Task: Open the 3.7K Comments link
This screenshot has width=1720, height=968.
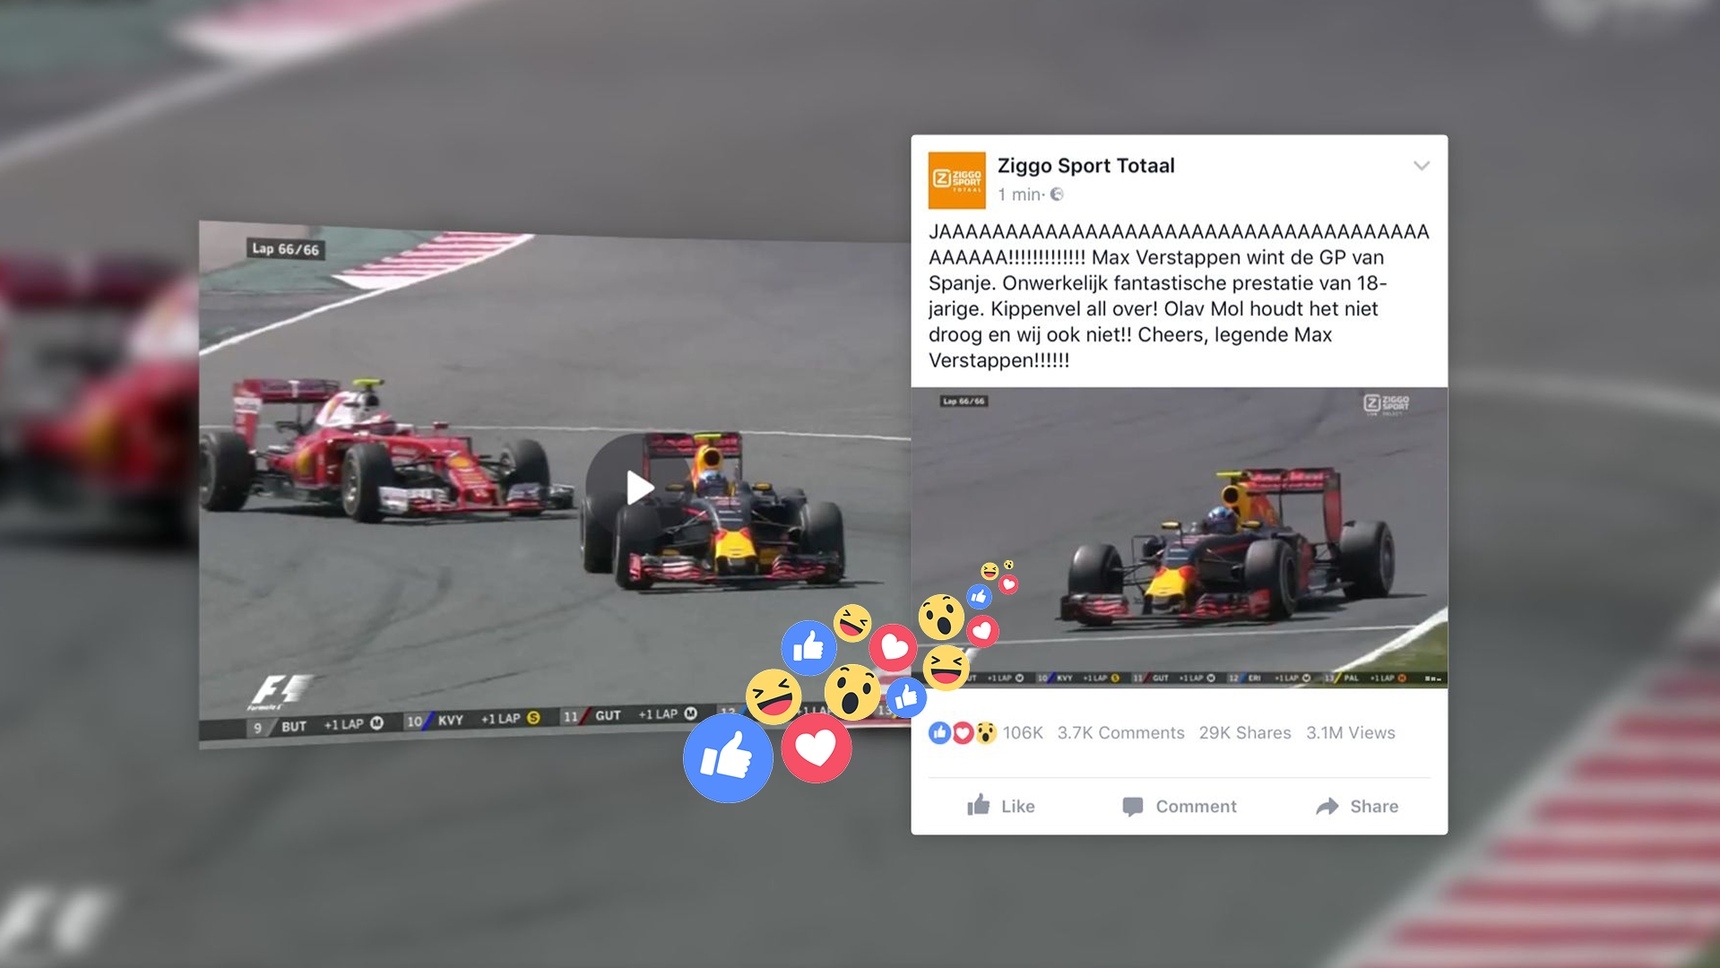Action: (x=1120, y=733)
